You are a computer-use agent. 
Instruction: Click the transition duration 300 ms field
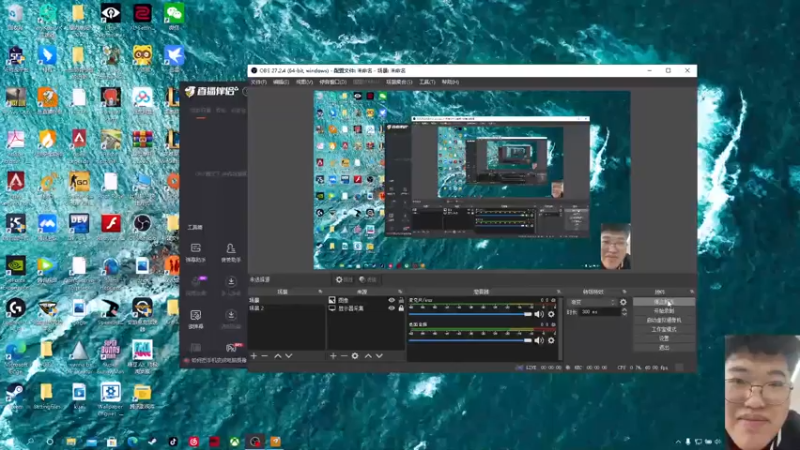click(x=599, y=312)
